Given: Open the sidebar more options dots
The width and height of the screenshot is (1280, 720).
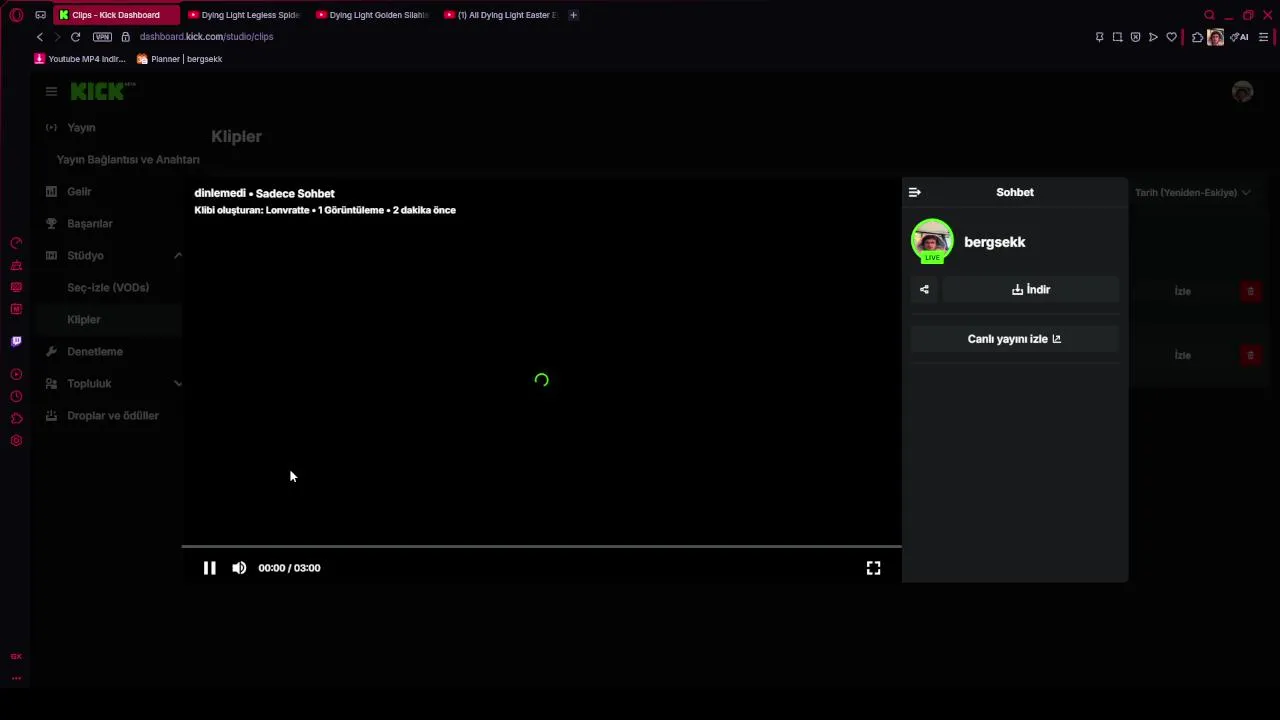Looking at the screenshot, I should 16,678.
